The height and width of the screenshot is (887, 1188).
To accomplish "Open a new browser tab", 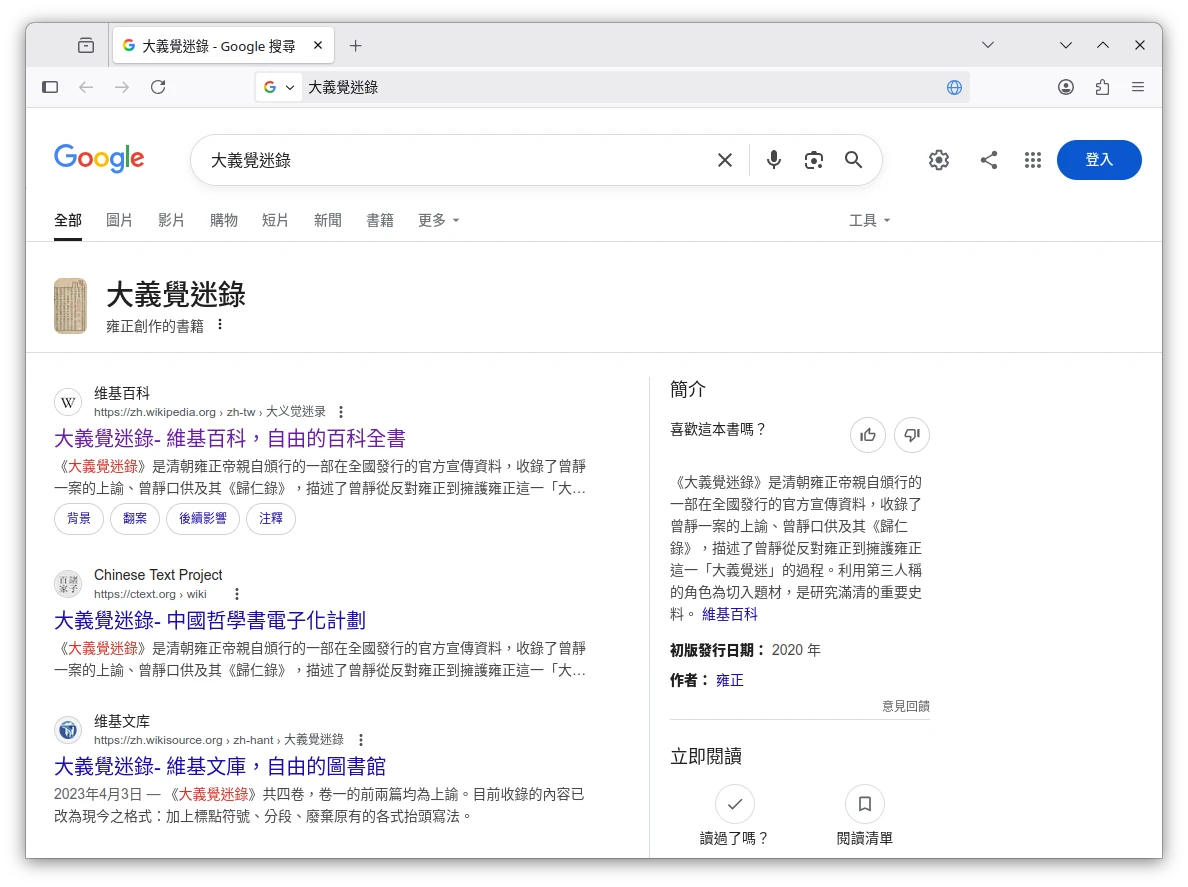I will point(356,45).
